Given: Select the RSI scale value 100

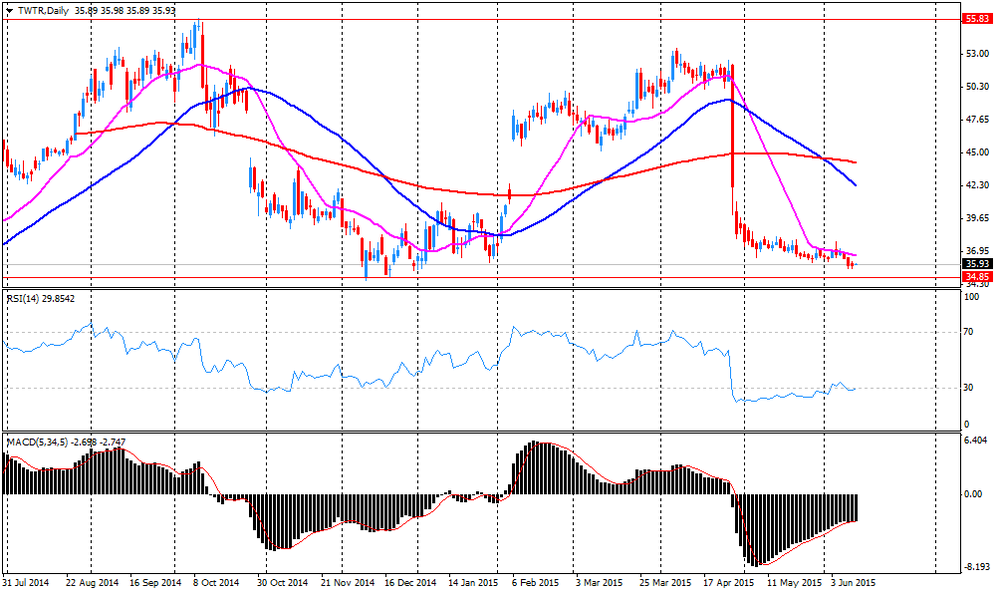Looking at the screenshot, I should 971,297.
